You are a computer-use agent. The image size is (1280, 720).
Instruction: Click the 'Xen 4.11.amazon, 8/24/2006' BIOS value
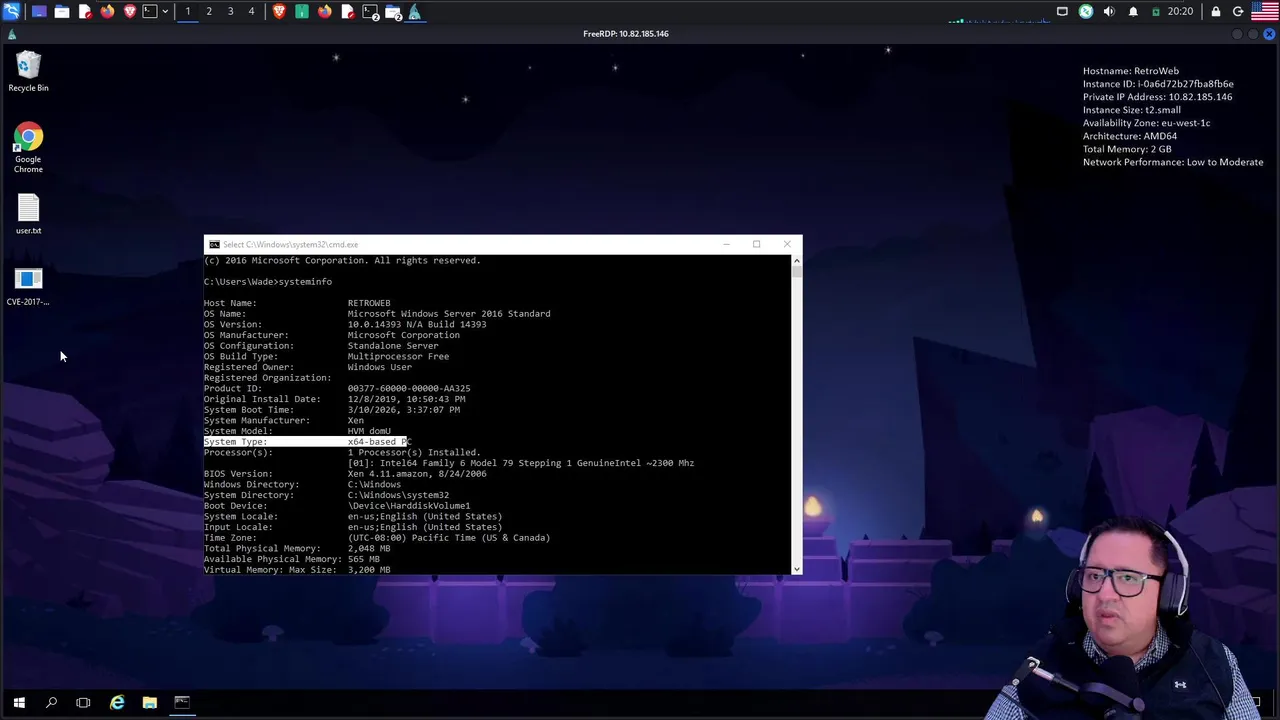417,474
